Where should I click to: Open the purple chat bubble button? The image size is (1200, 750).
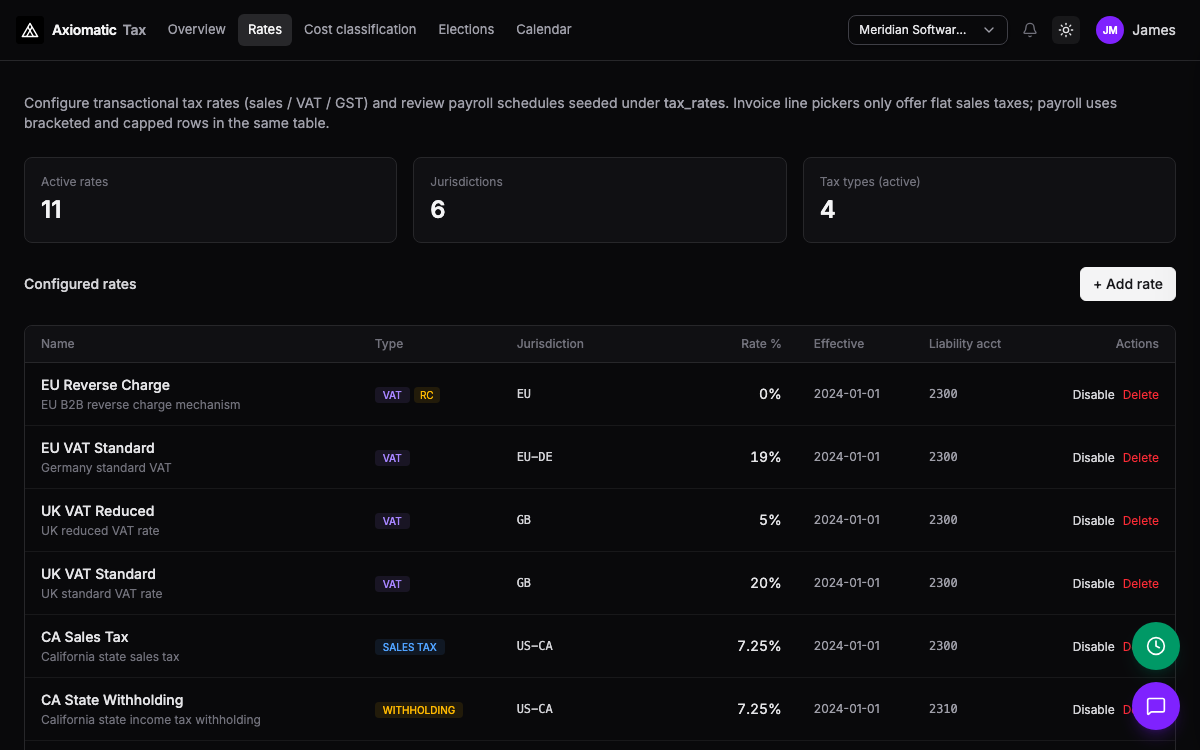1156,706
